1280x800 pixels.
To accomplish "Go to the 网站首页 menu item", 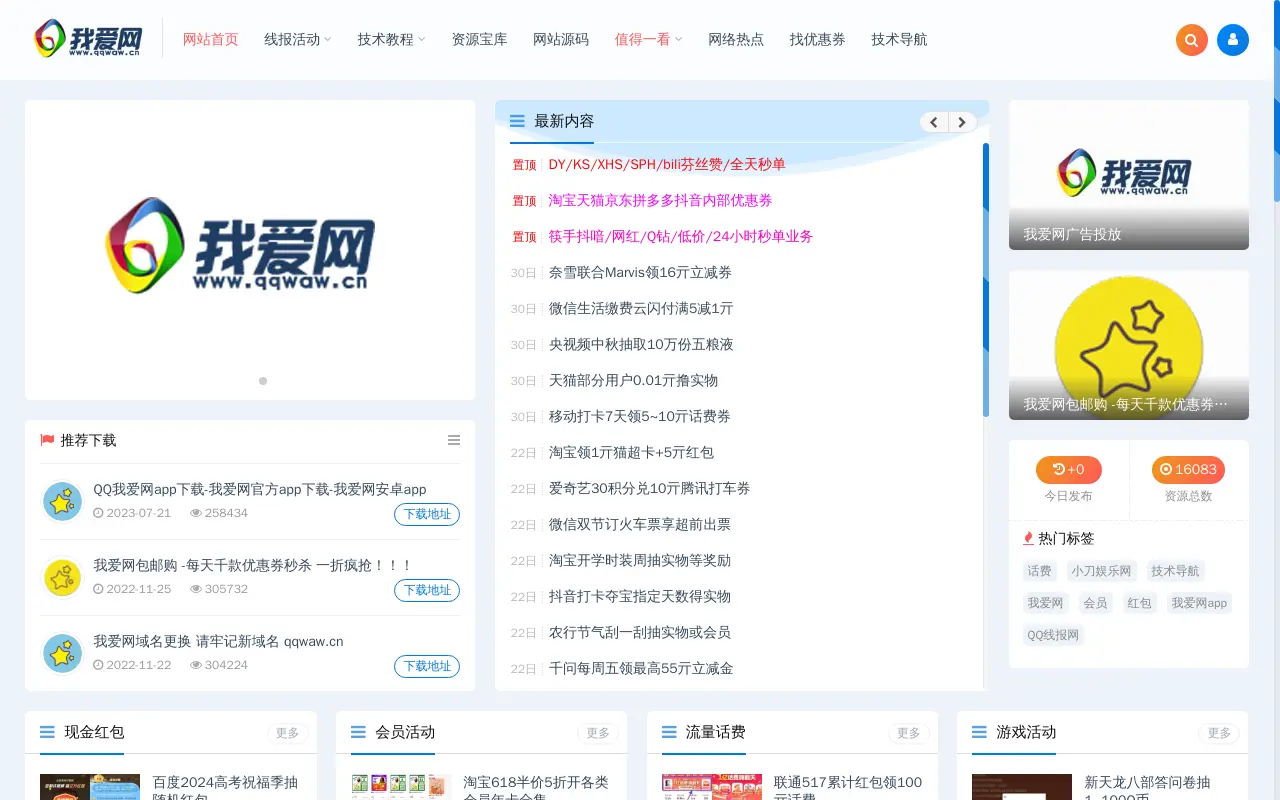I will [x=211, y=39].
